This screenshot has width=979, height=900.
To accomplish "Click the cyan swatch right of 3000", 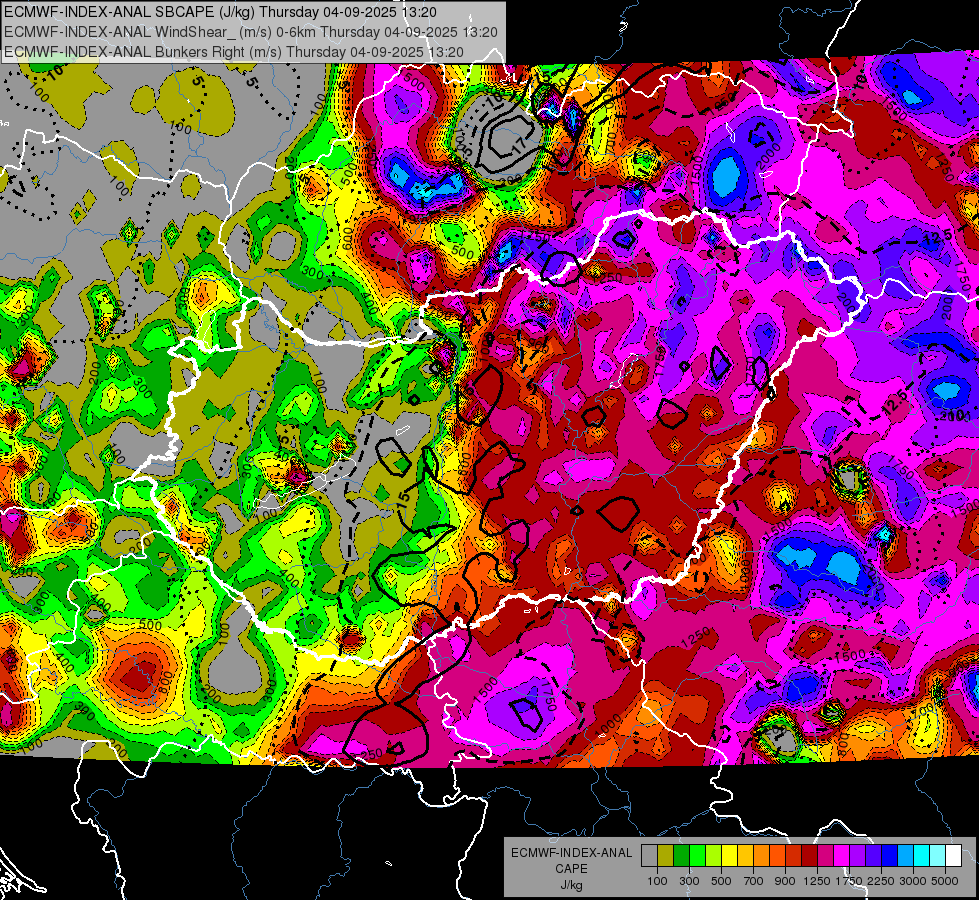I will click(922, 856).
